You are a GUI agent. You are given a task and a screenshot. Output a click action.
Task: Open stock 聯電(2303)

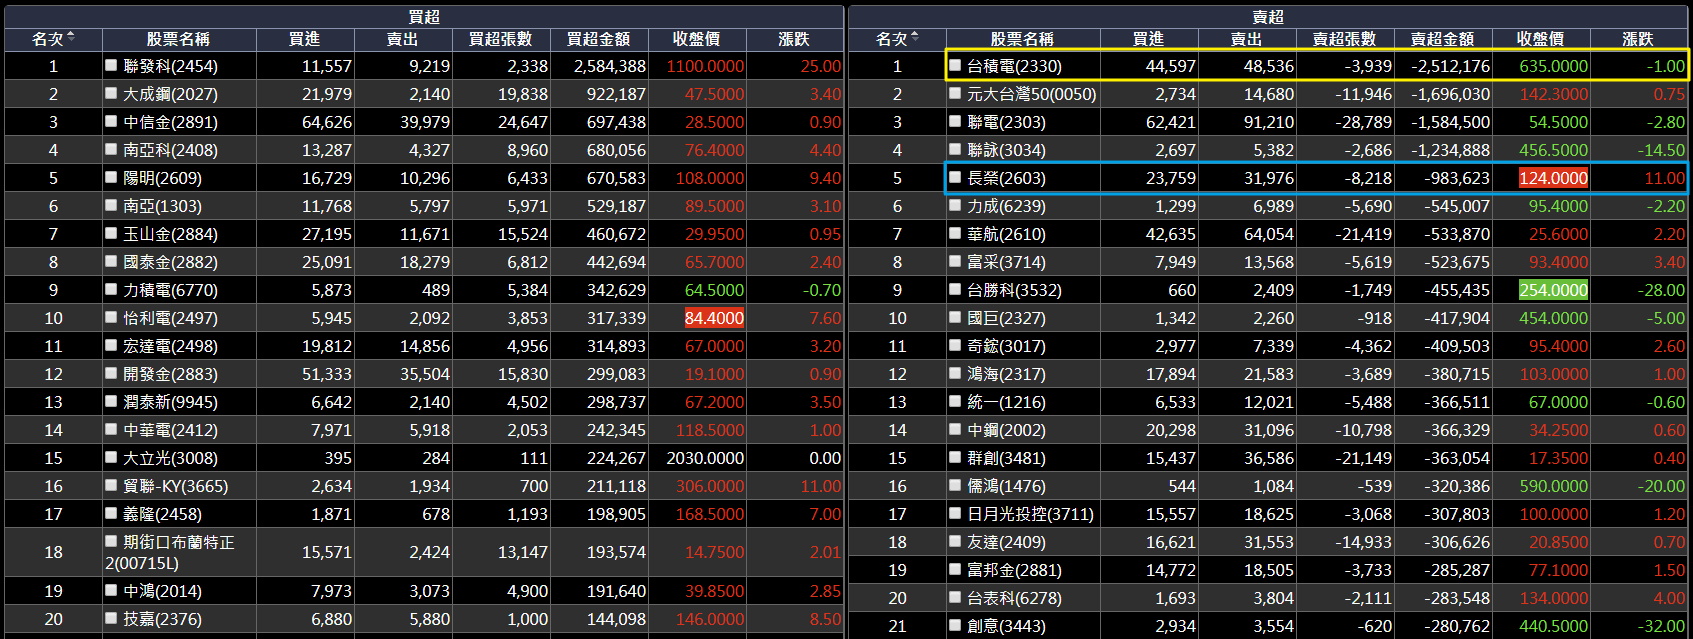[1006, 122]
